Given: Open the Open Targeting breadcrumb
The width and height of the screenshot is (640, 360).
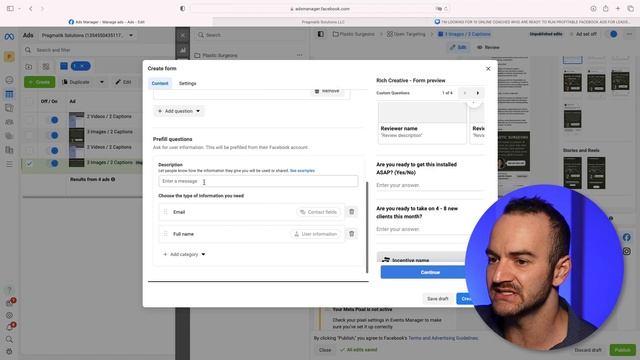Looking at the screenshot, I should pyautogui.click(x=406, y=34).
